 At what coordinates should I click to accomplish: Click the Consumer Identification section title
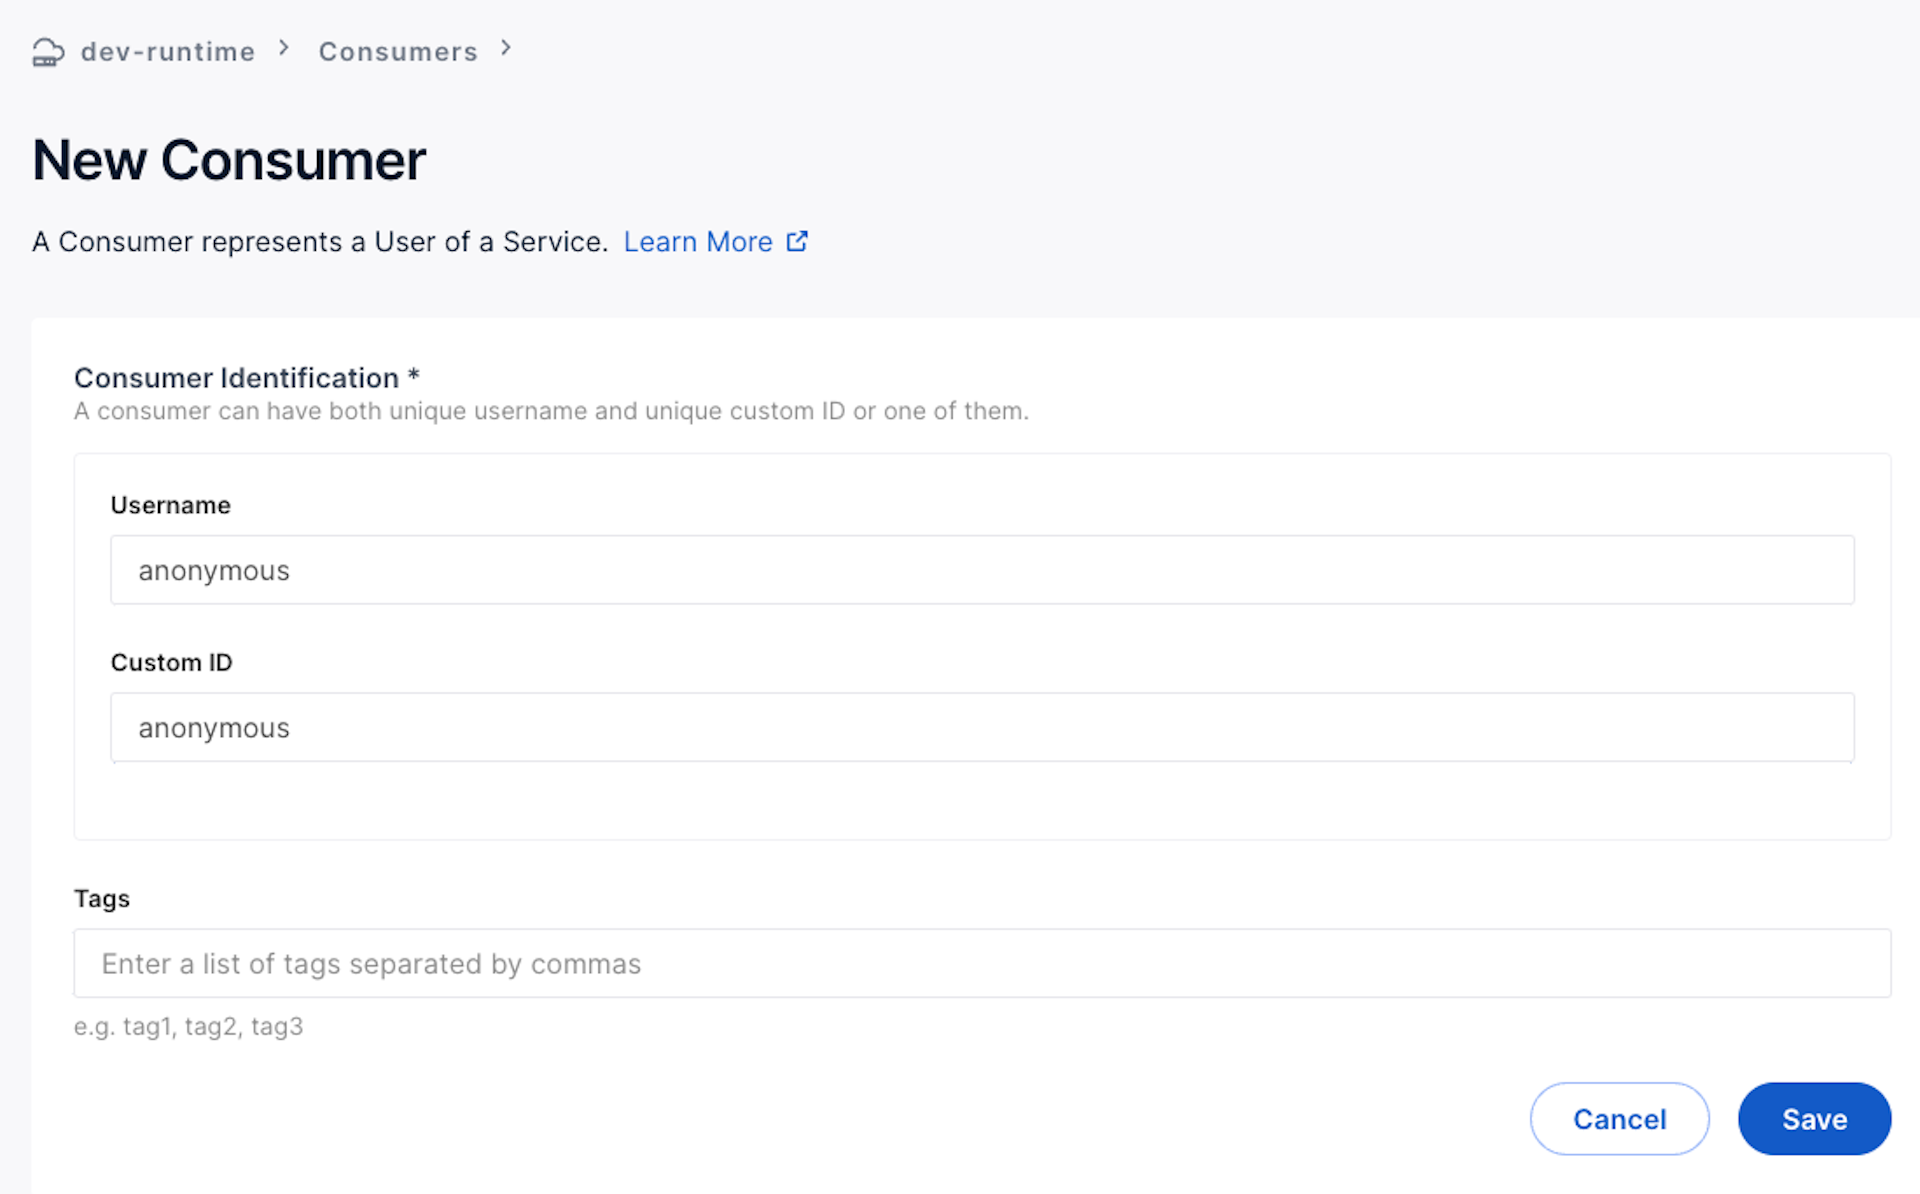tap(236, 378)
